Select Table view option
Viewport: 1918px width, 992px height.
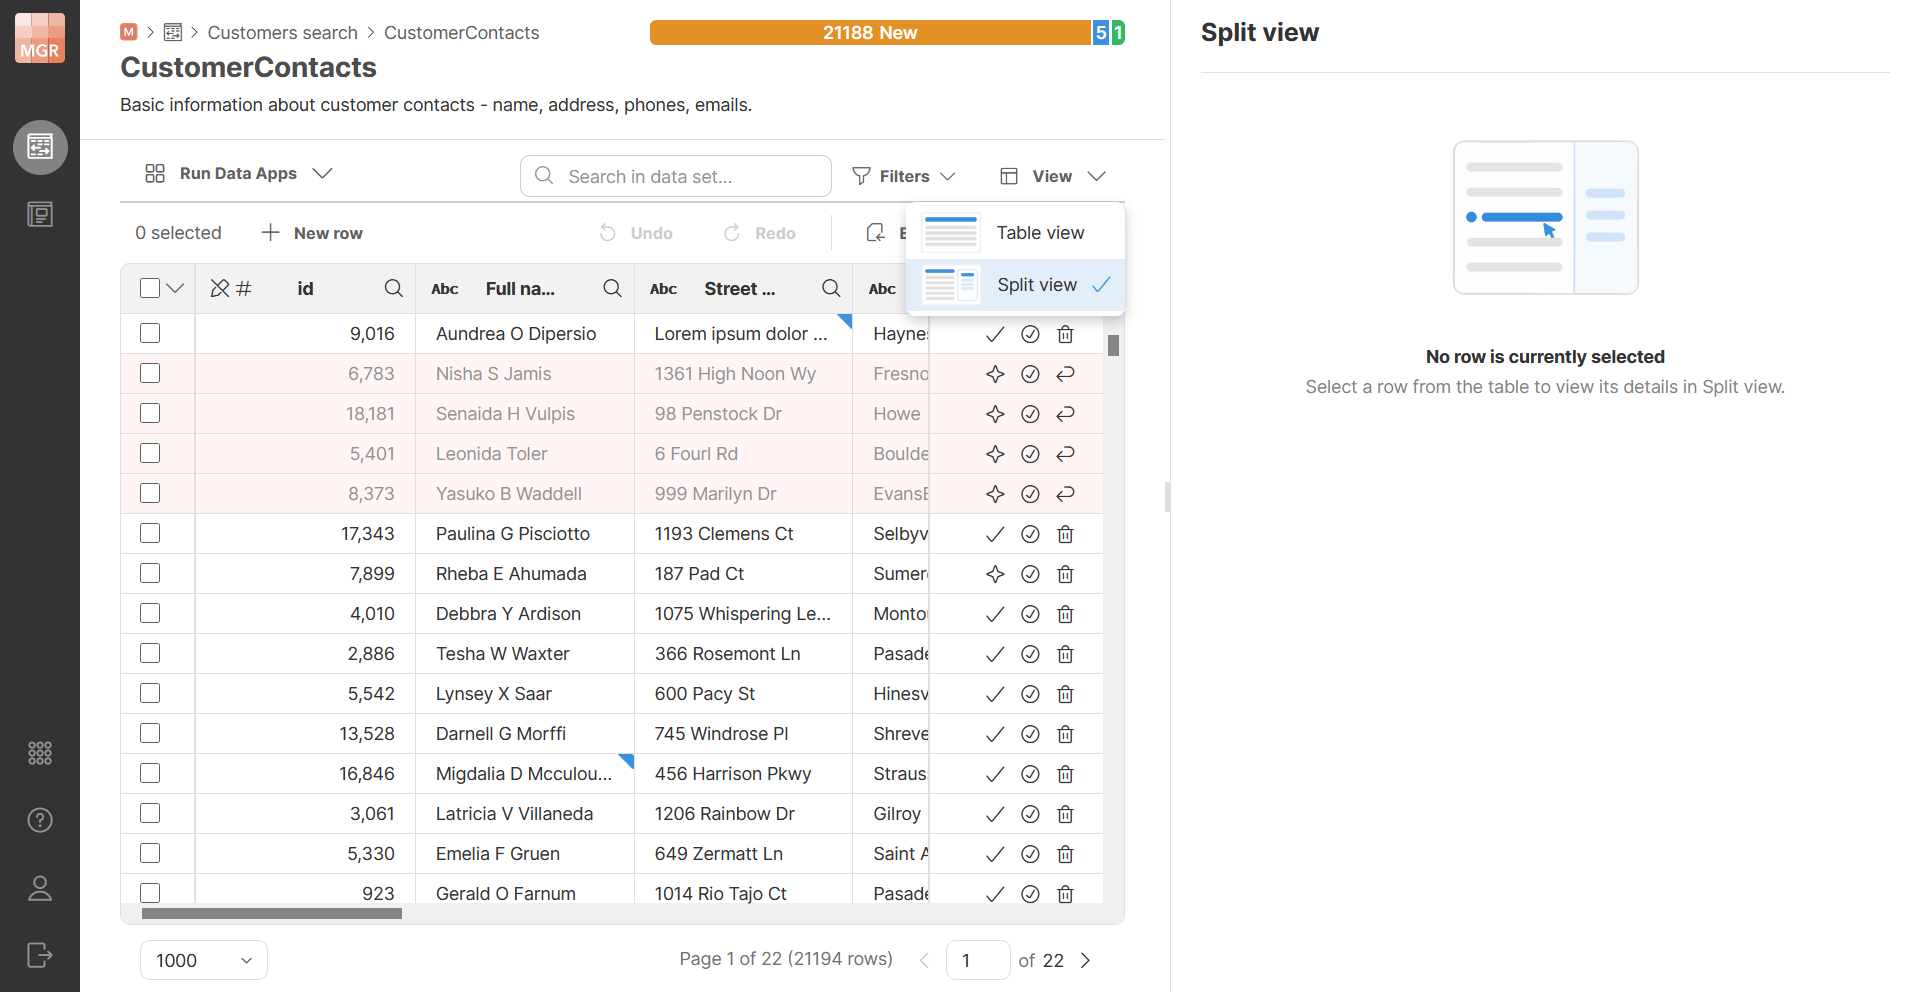[1015, 233]
